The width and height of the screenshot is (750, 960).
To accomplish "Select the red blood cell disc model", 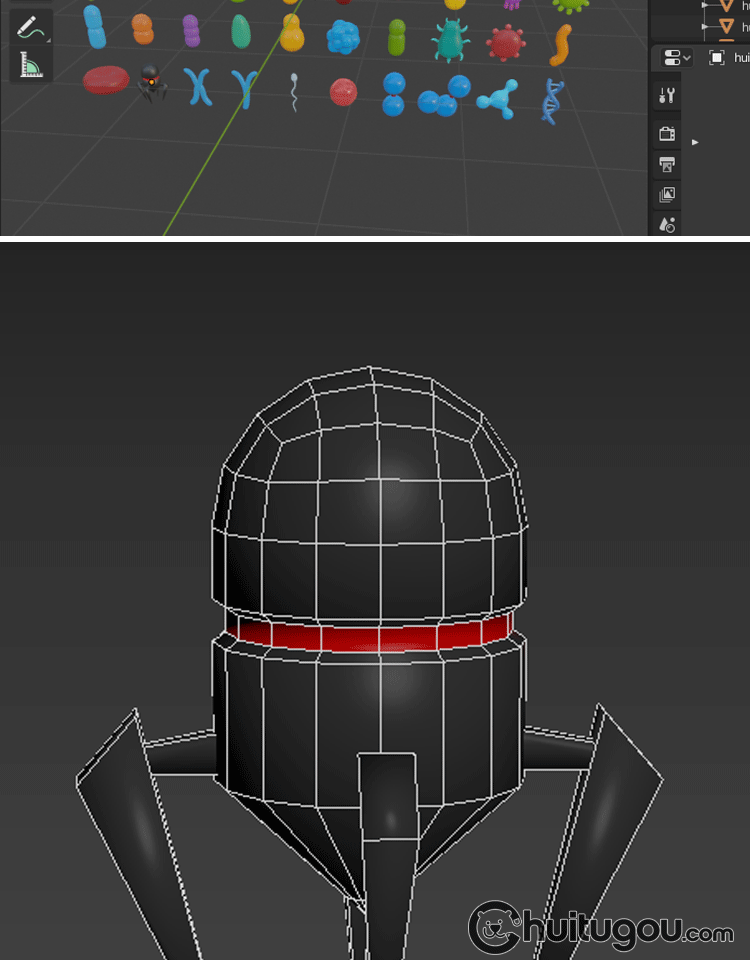I will 106,80.
